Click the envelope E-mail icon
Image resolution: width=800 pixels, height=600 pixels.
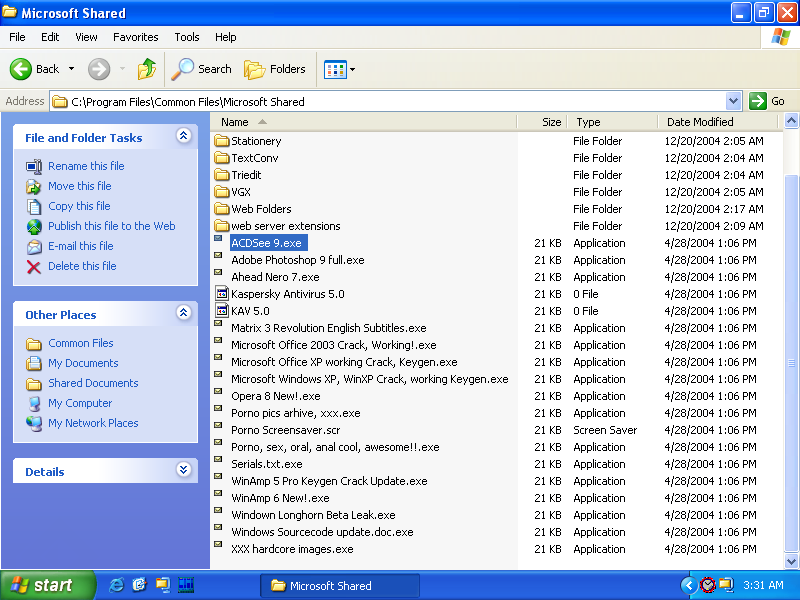pos(34,247)
